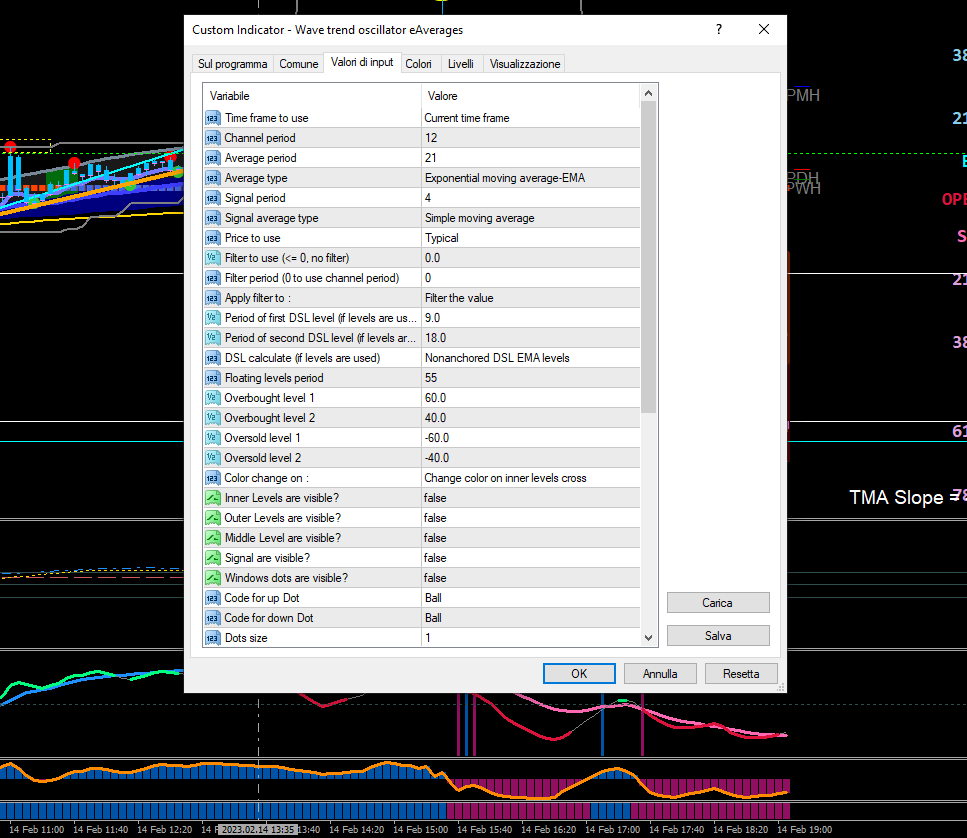Click the scrollbar down arrow in the inputs list
The image size is (967, 838).
[x=649, y=637]
